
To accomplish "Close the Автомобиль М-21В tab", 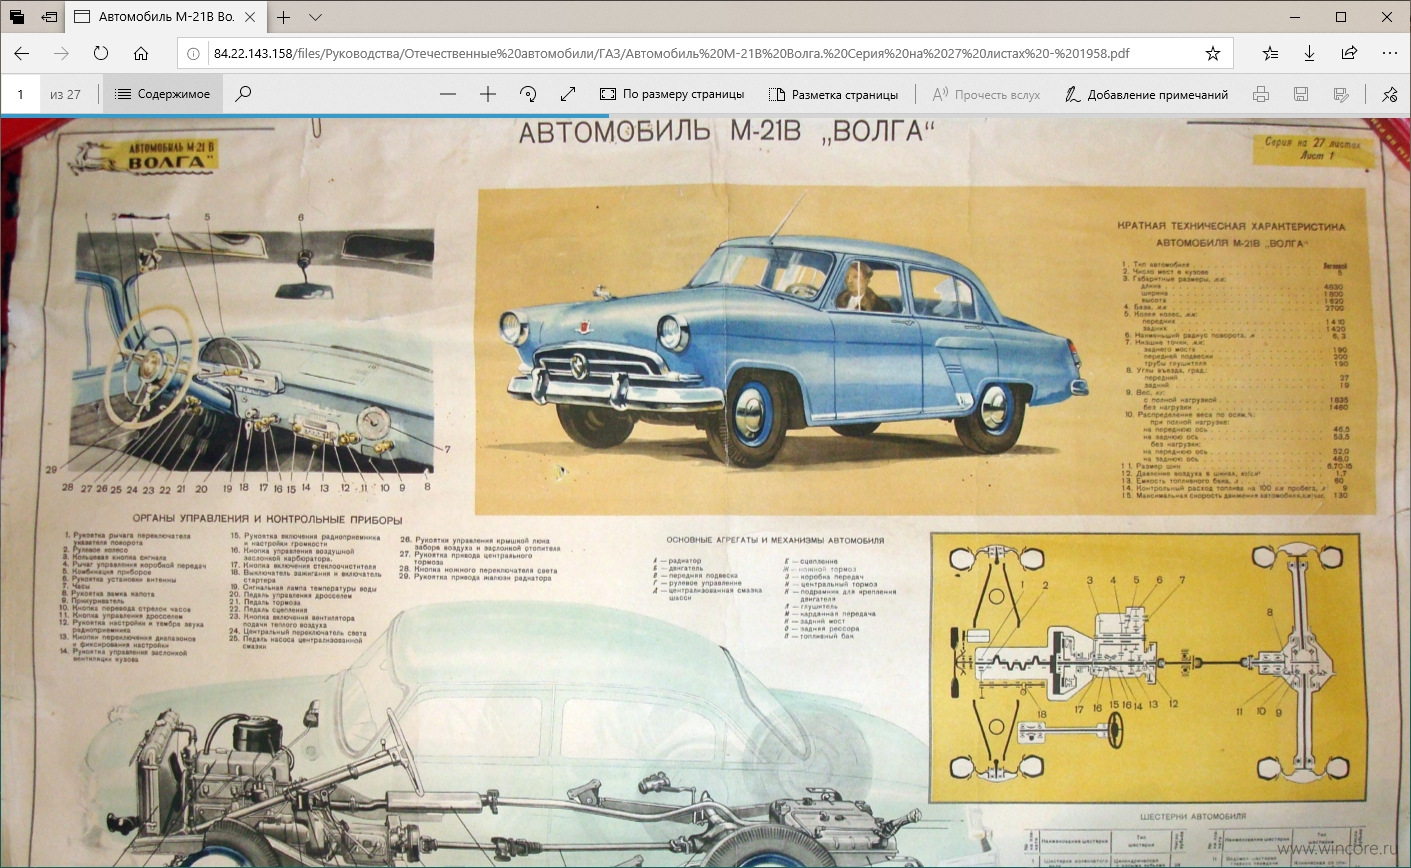I will coord(250,17).
